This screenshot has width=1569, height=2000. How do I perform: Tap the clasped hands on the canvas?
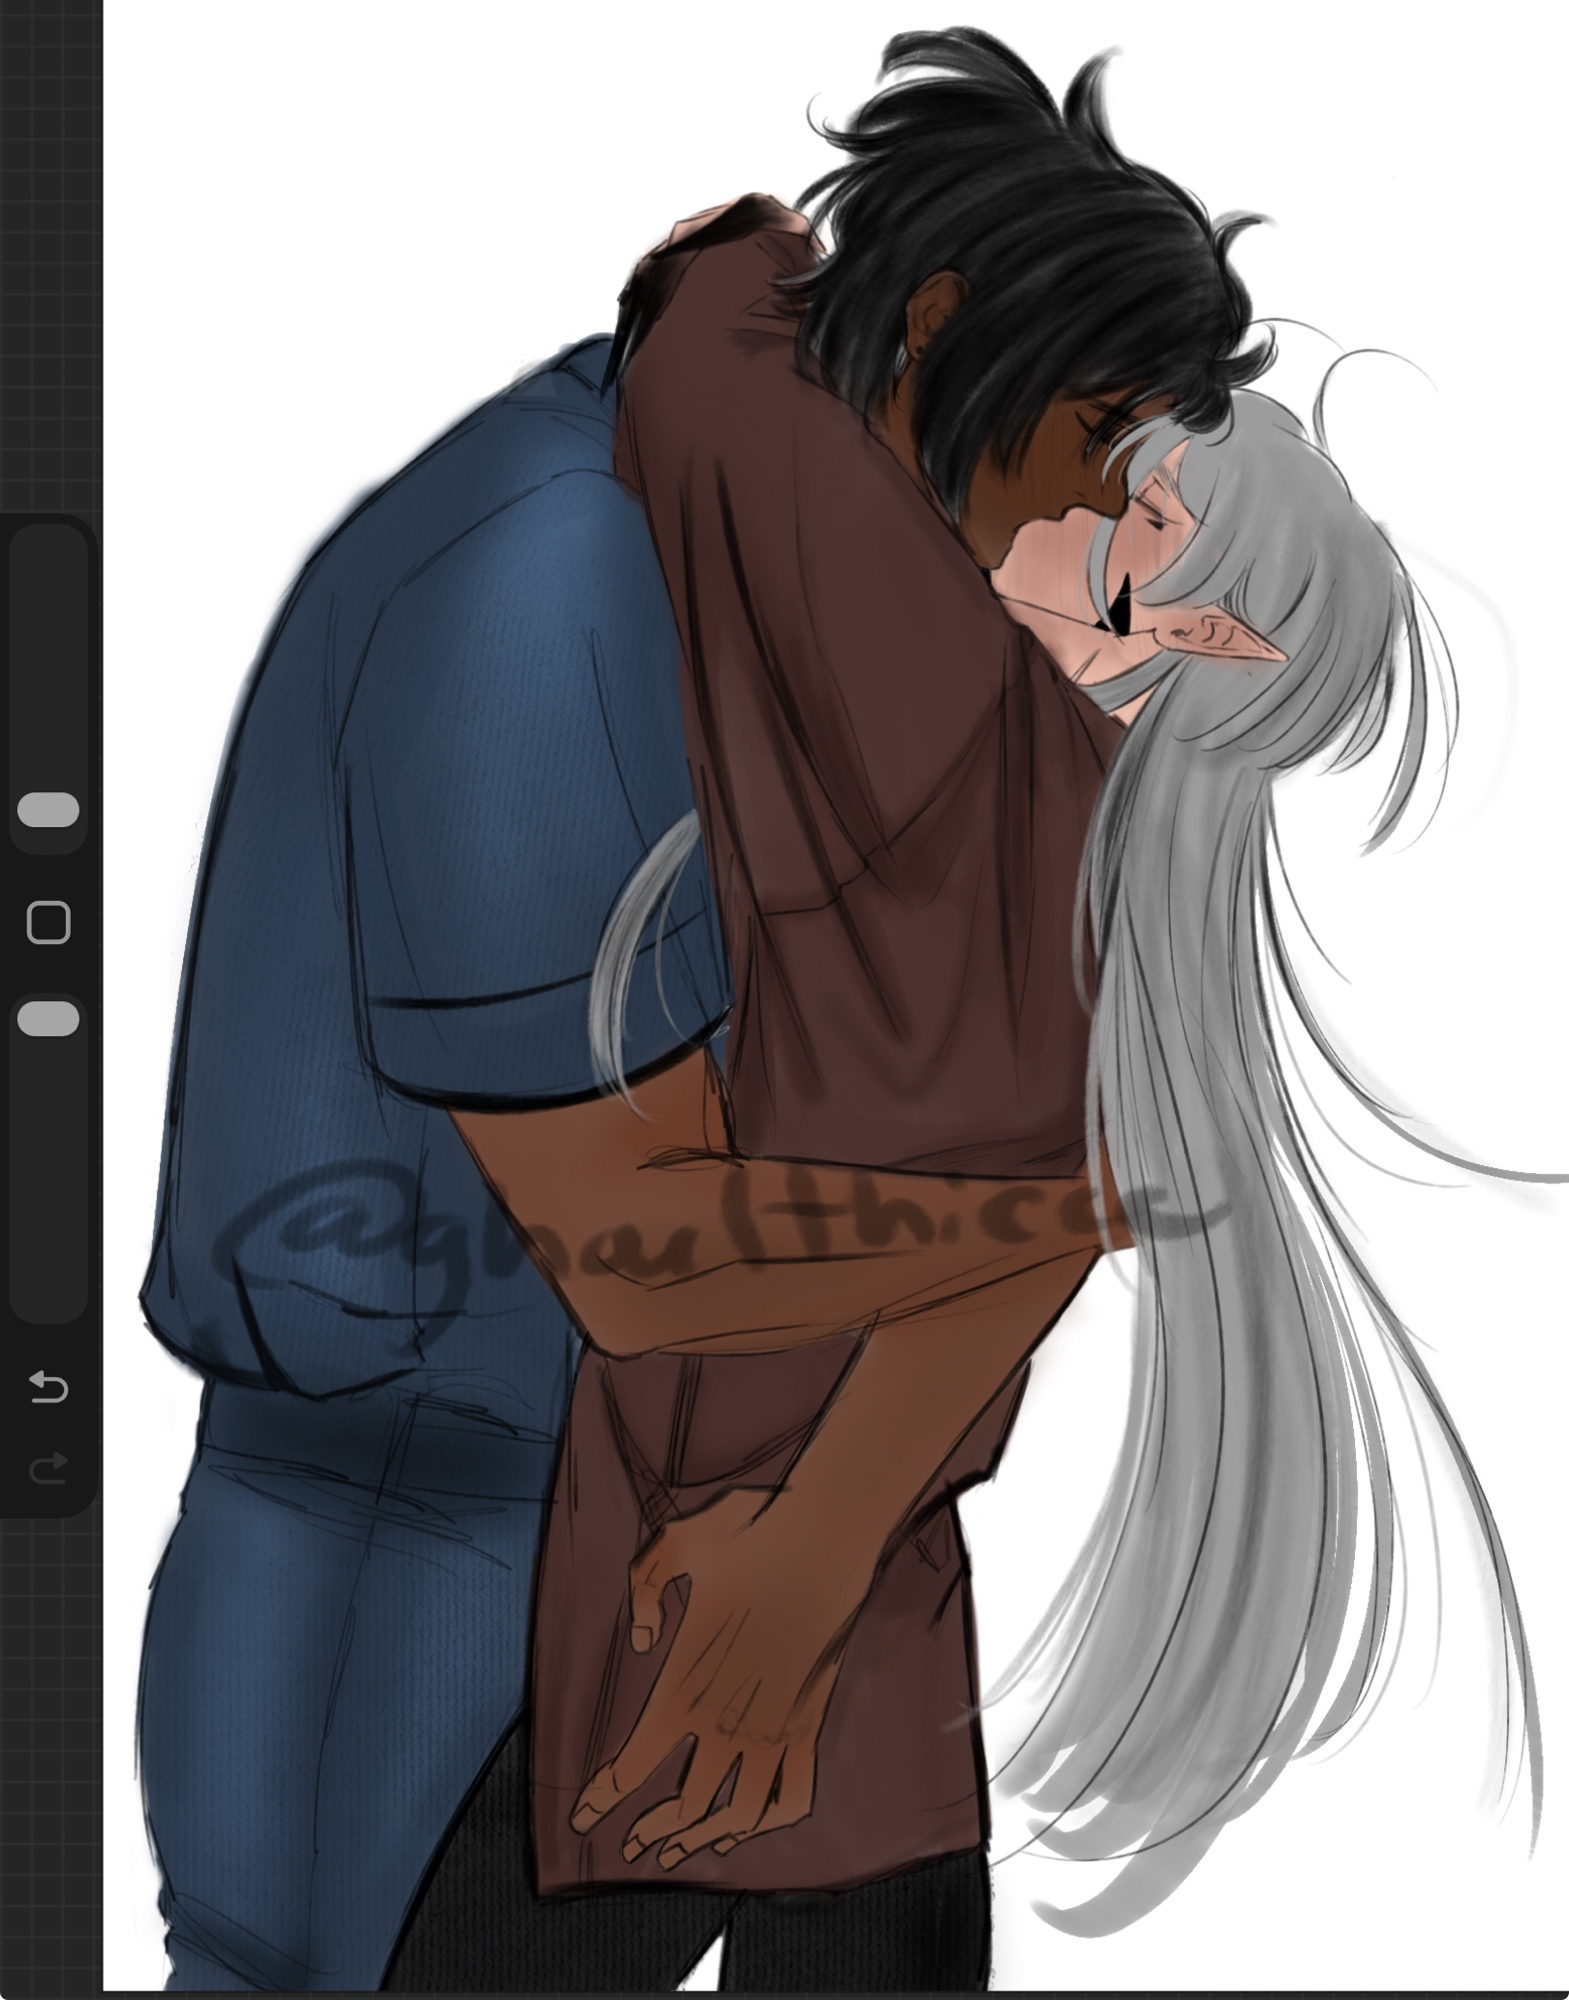click(700, 1650)
